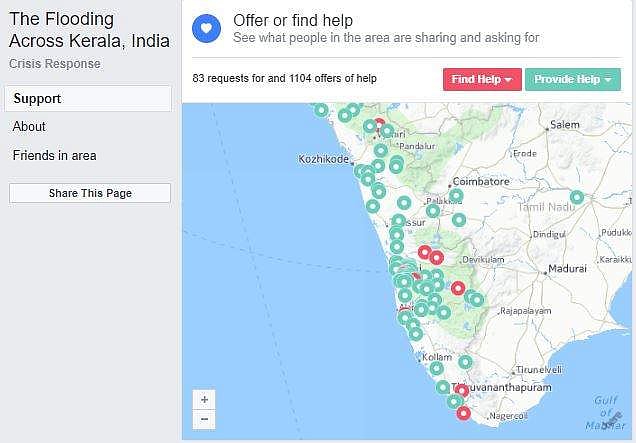Click the Salem city label on the map
The height and width of the screenshot is (443, 636).
pos(565,125)
